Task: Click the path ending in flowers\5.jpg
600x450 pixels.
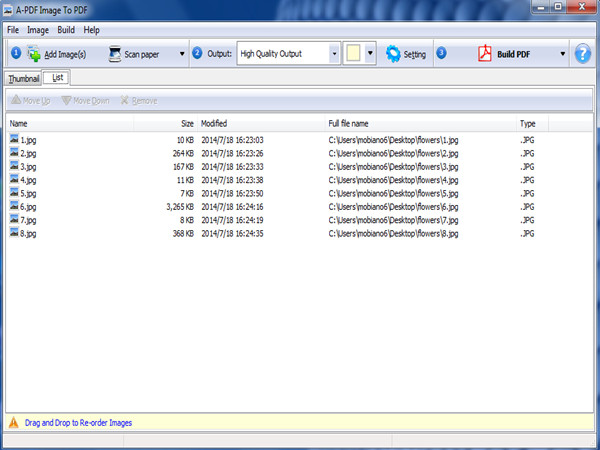Action: 393,194
